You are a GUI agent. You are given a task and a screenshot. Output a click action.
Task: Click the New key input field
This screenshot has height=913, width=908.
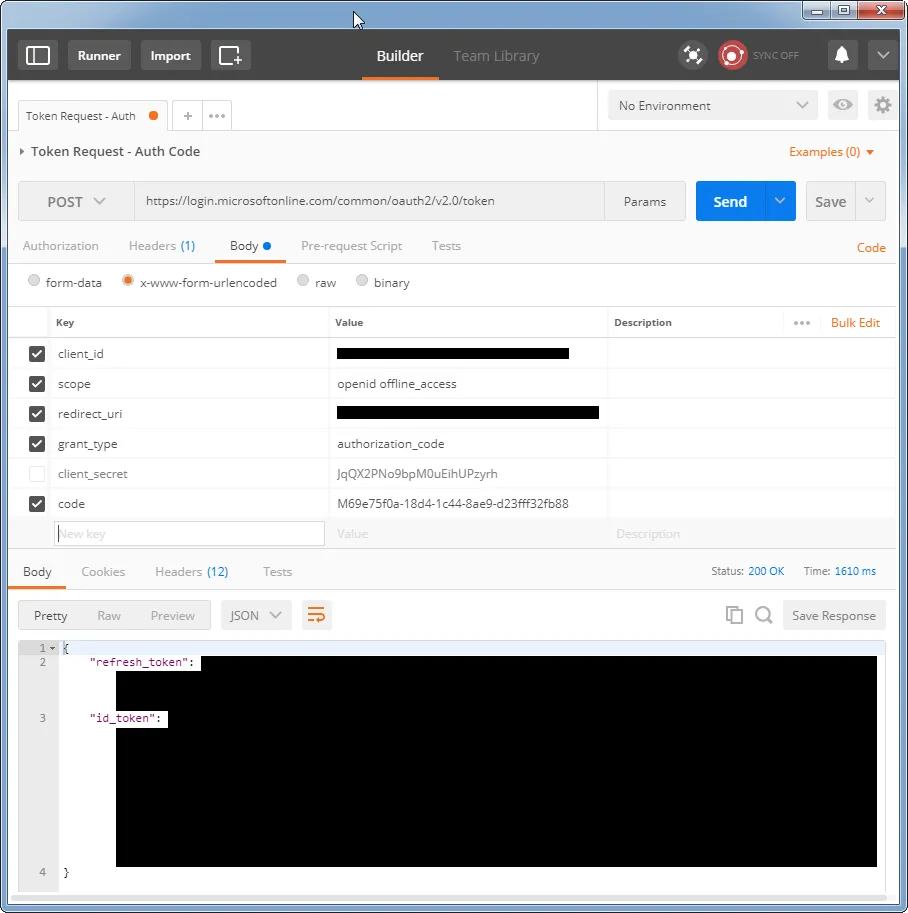(x=189, y=534)
